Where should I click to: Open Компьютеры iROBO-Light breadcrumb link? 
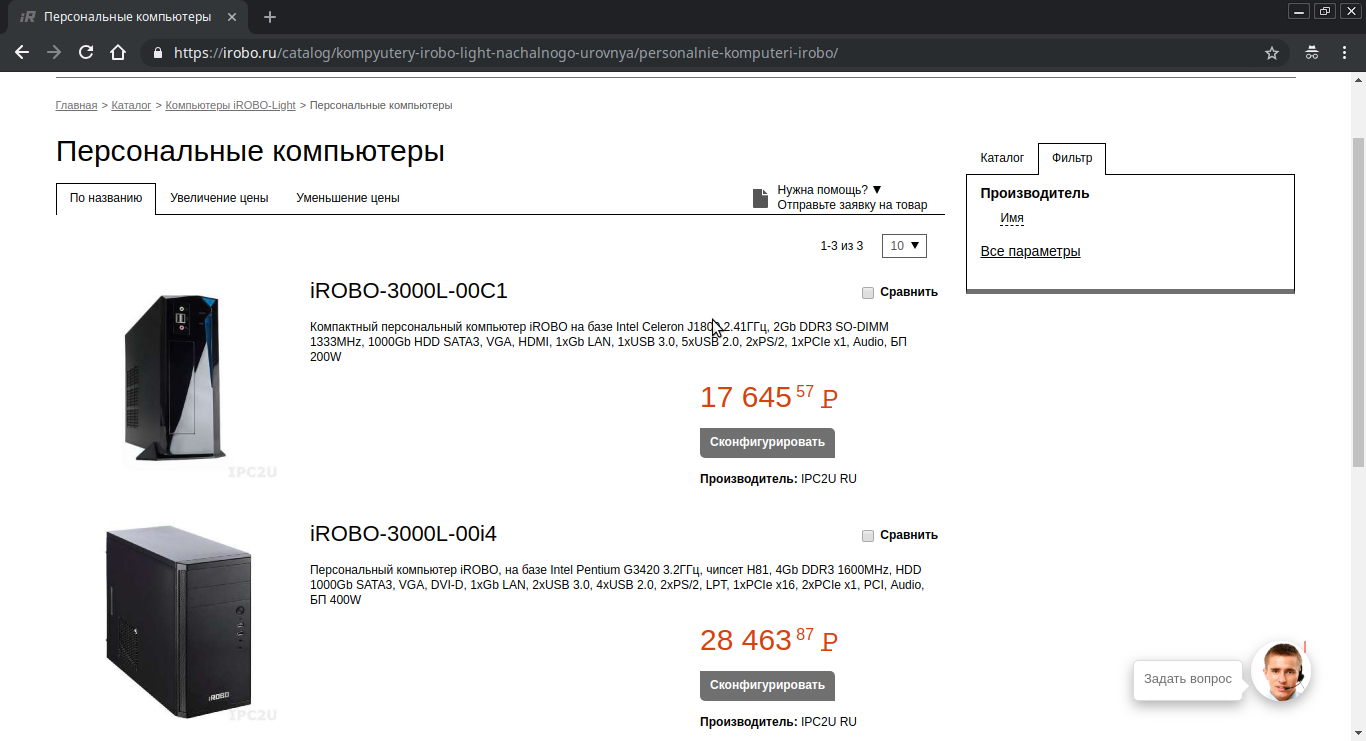[230, 105]
